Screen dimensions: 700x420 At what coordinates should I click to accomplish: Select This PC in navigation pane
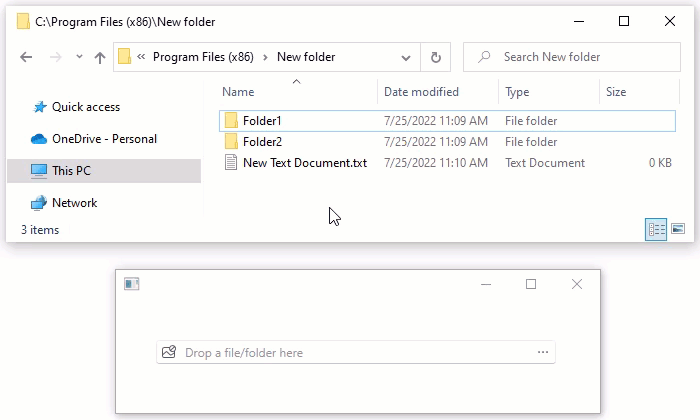pos(104,171)
